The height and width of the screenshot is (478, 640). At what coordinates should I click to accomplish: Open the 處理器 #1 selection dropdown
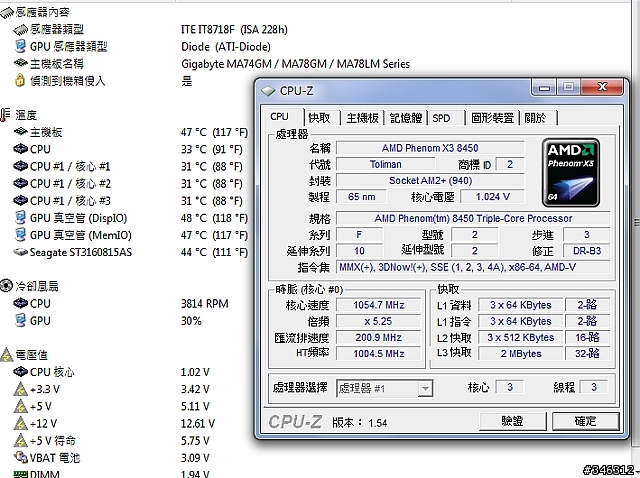point(384,388)
